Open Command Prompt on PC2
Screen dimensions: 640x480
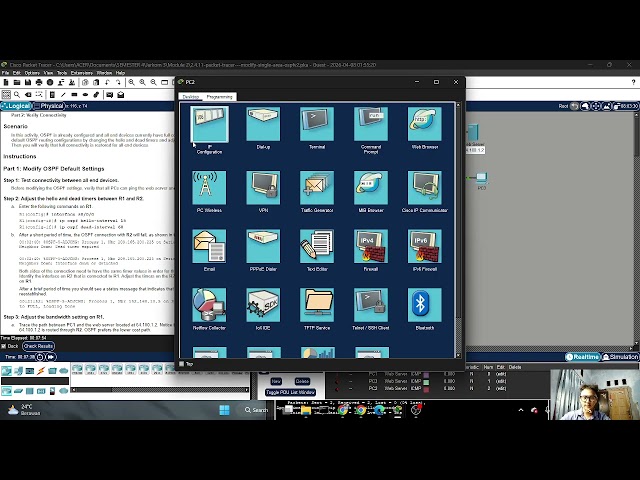371,124
